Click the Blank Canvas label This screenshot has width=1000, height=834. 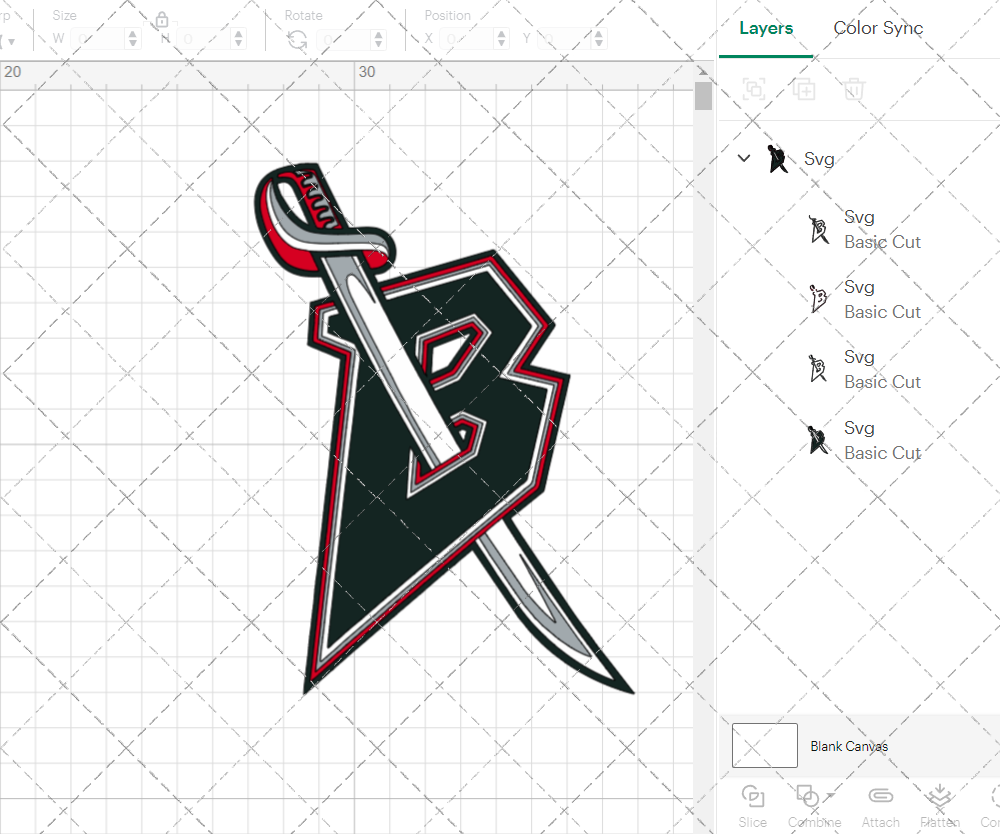849,746
